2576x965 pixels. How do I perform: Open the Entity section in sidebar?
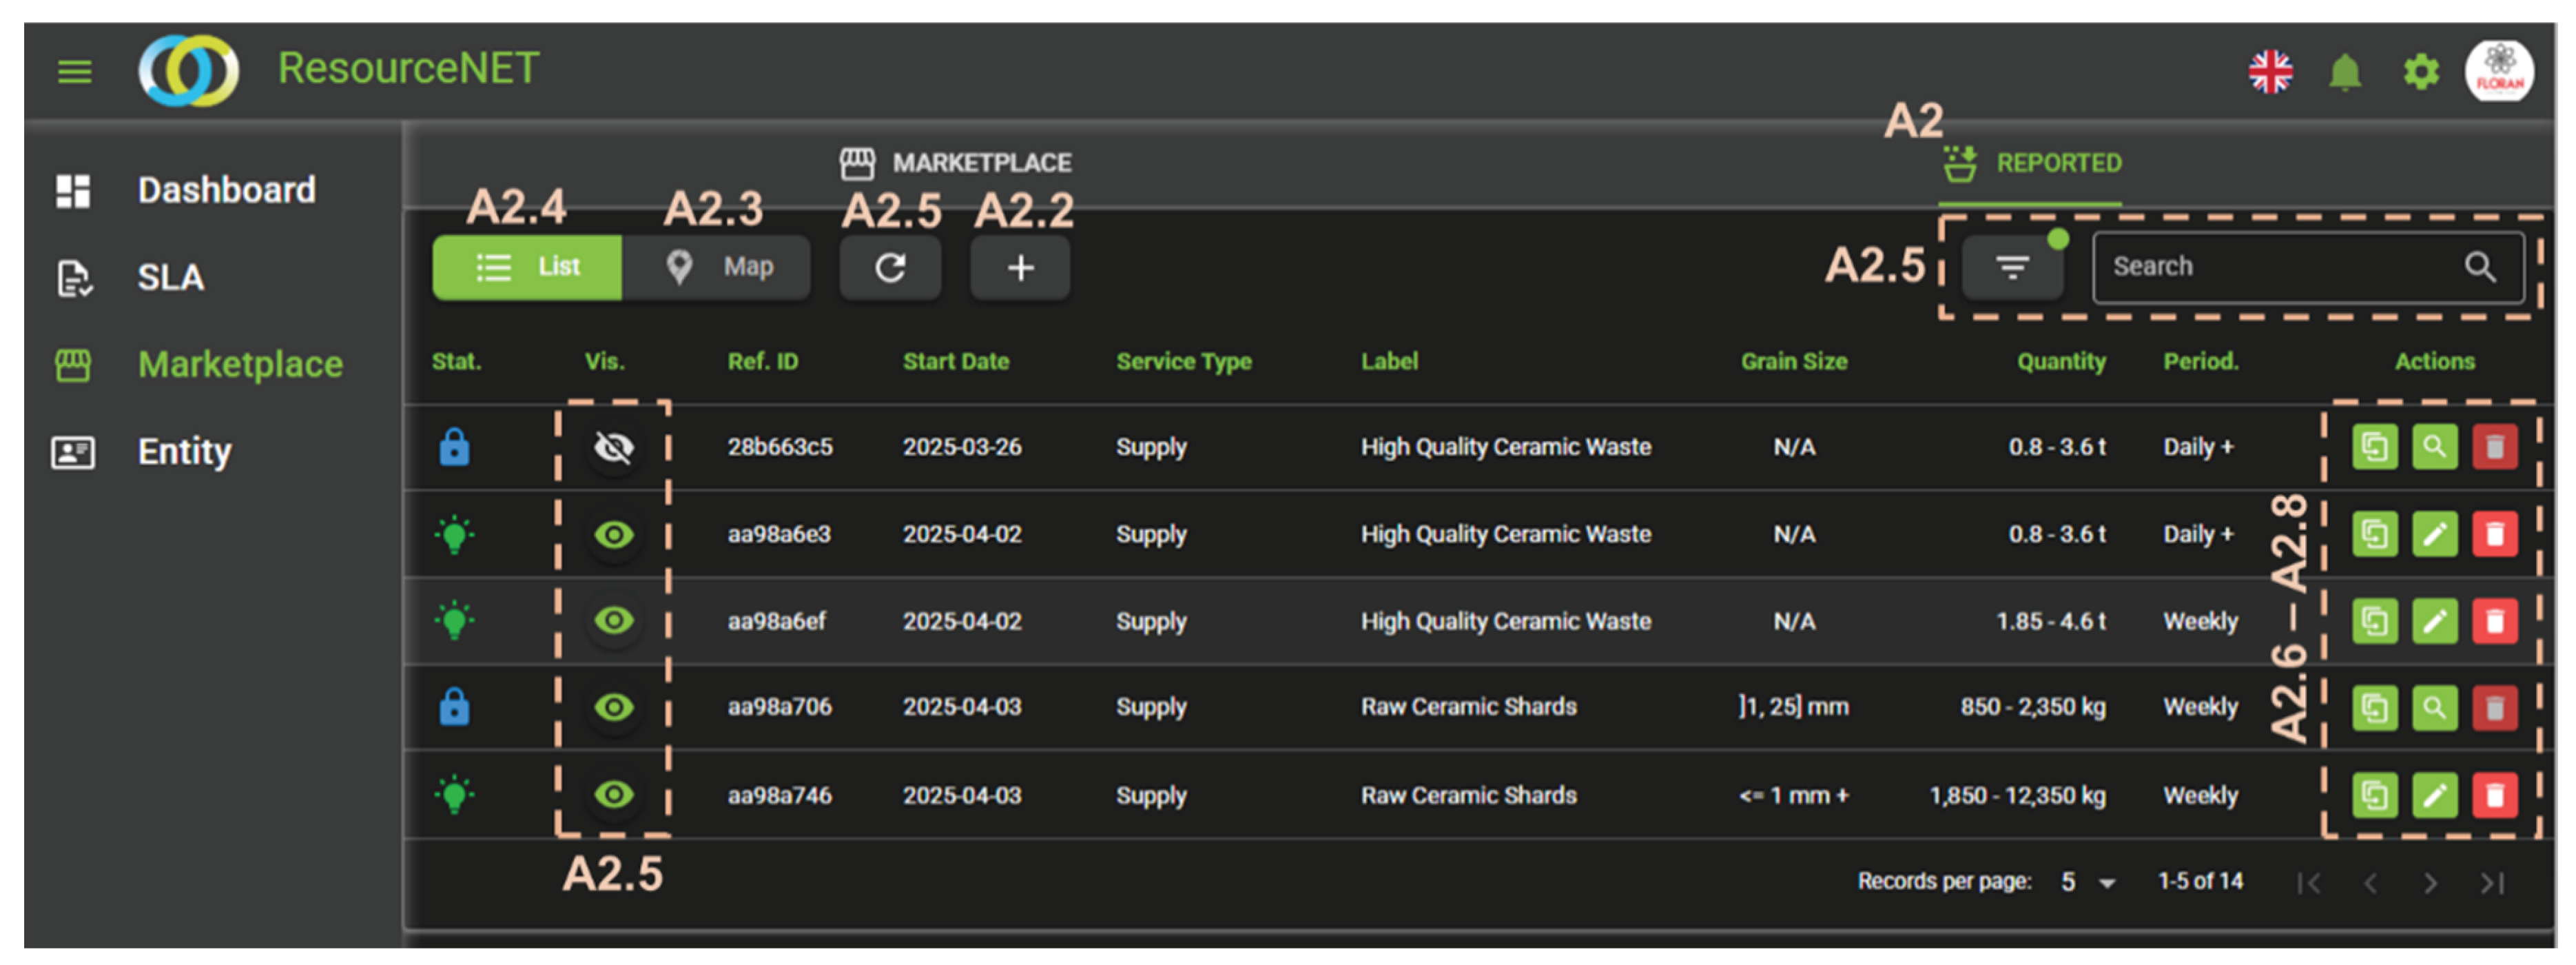[184, 451]
